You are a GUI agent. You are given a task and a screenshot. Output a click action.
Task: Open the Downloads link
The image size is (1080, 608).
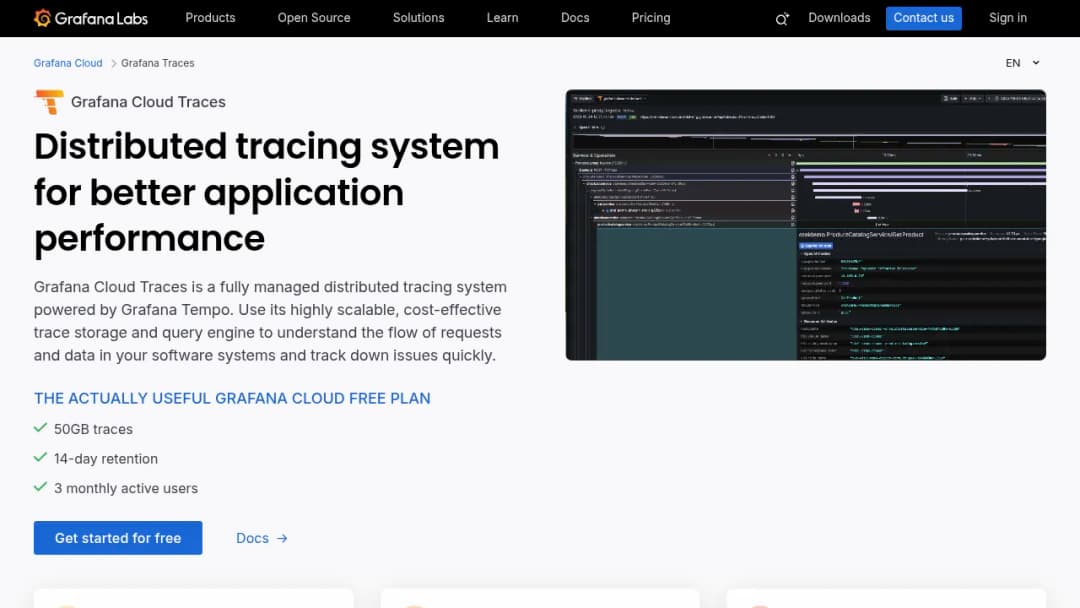click(839, 18)
